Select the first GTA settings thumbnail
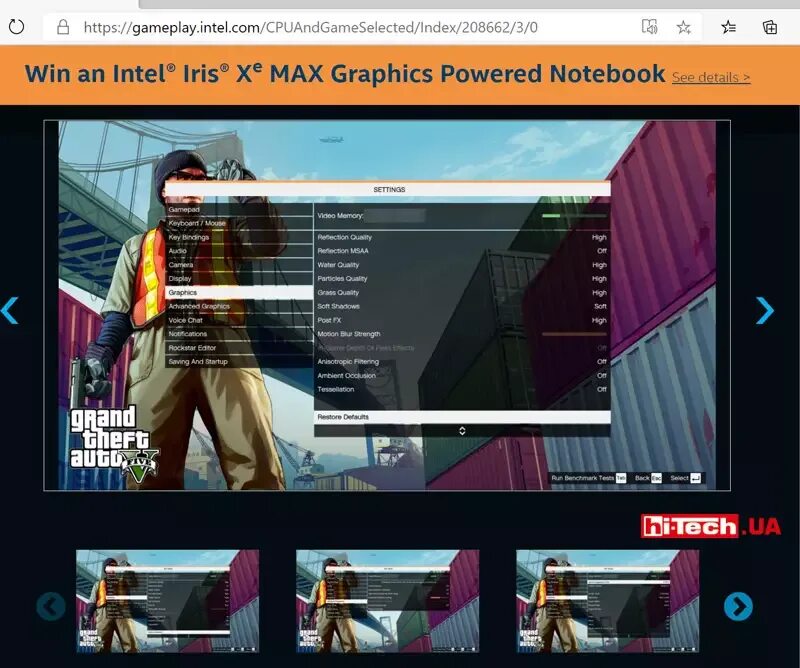Screen dimensions: 800x668 click(x=167, y=601)
